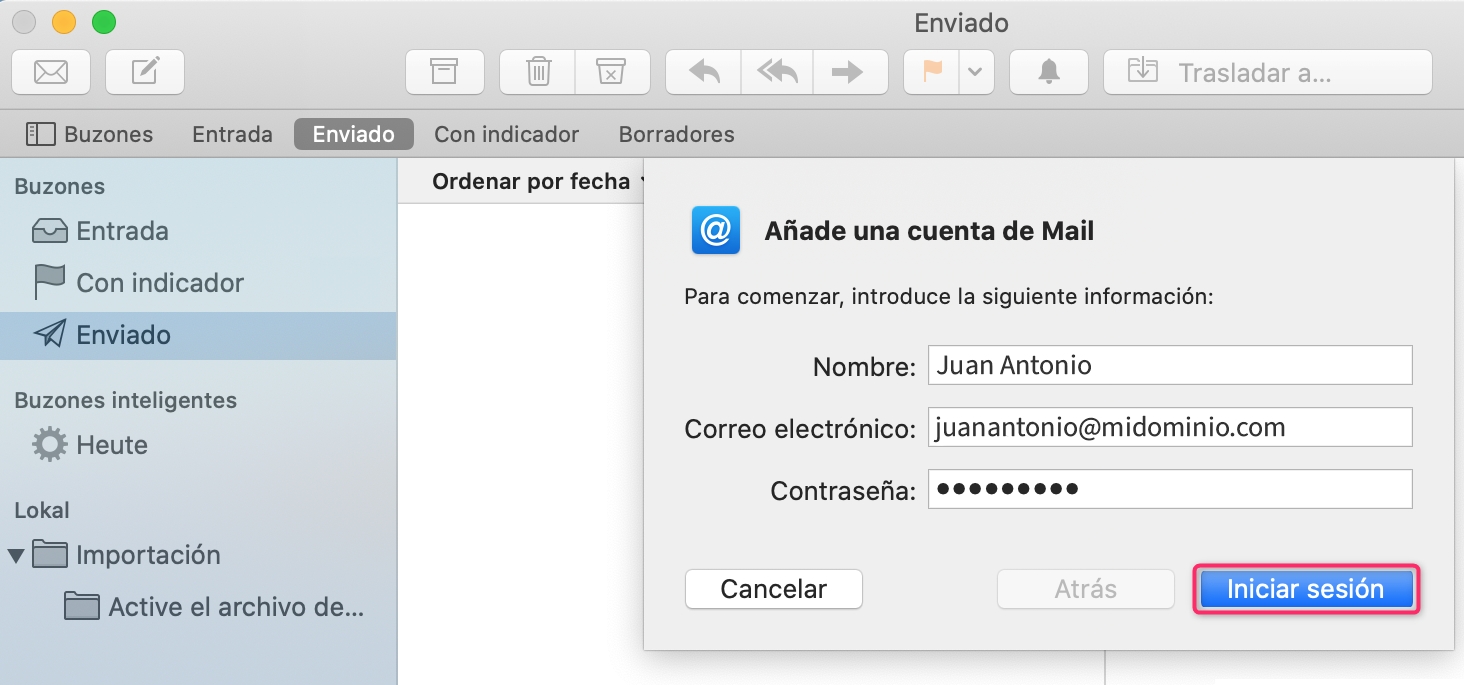Click the notification bell icon
Image resolution: width=1464 pixels, height=685 pixels.
[1048, 72]
